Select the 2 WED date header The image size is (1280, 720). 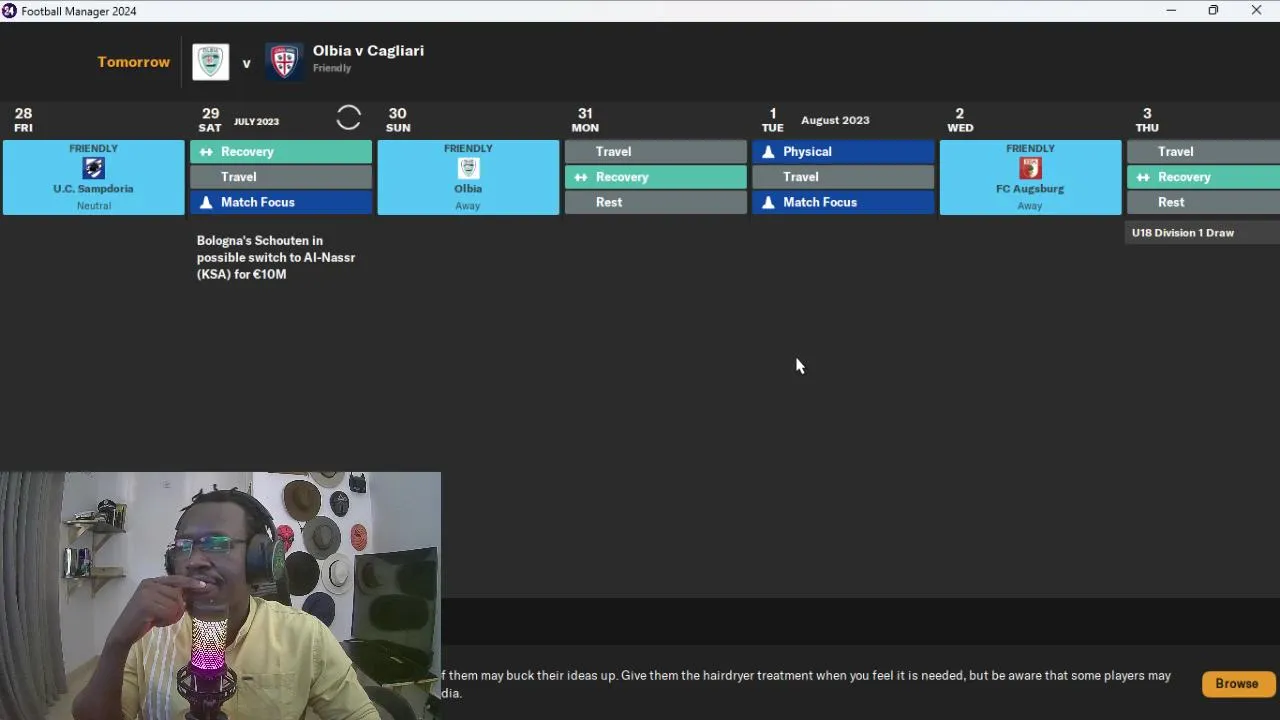(960, 120)
